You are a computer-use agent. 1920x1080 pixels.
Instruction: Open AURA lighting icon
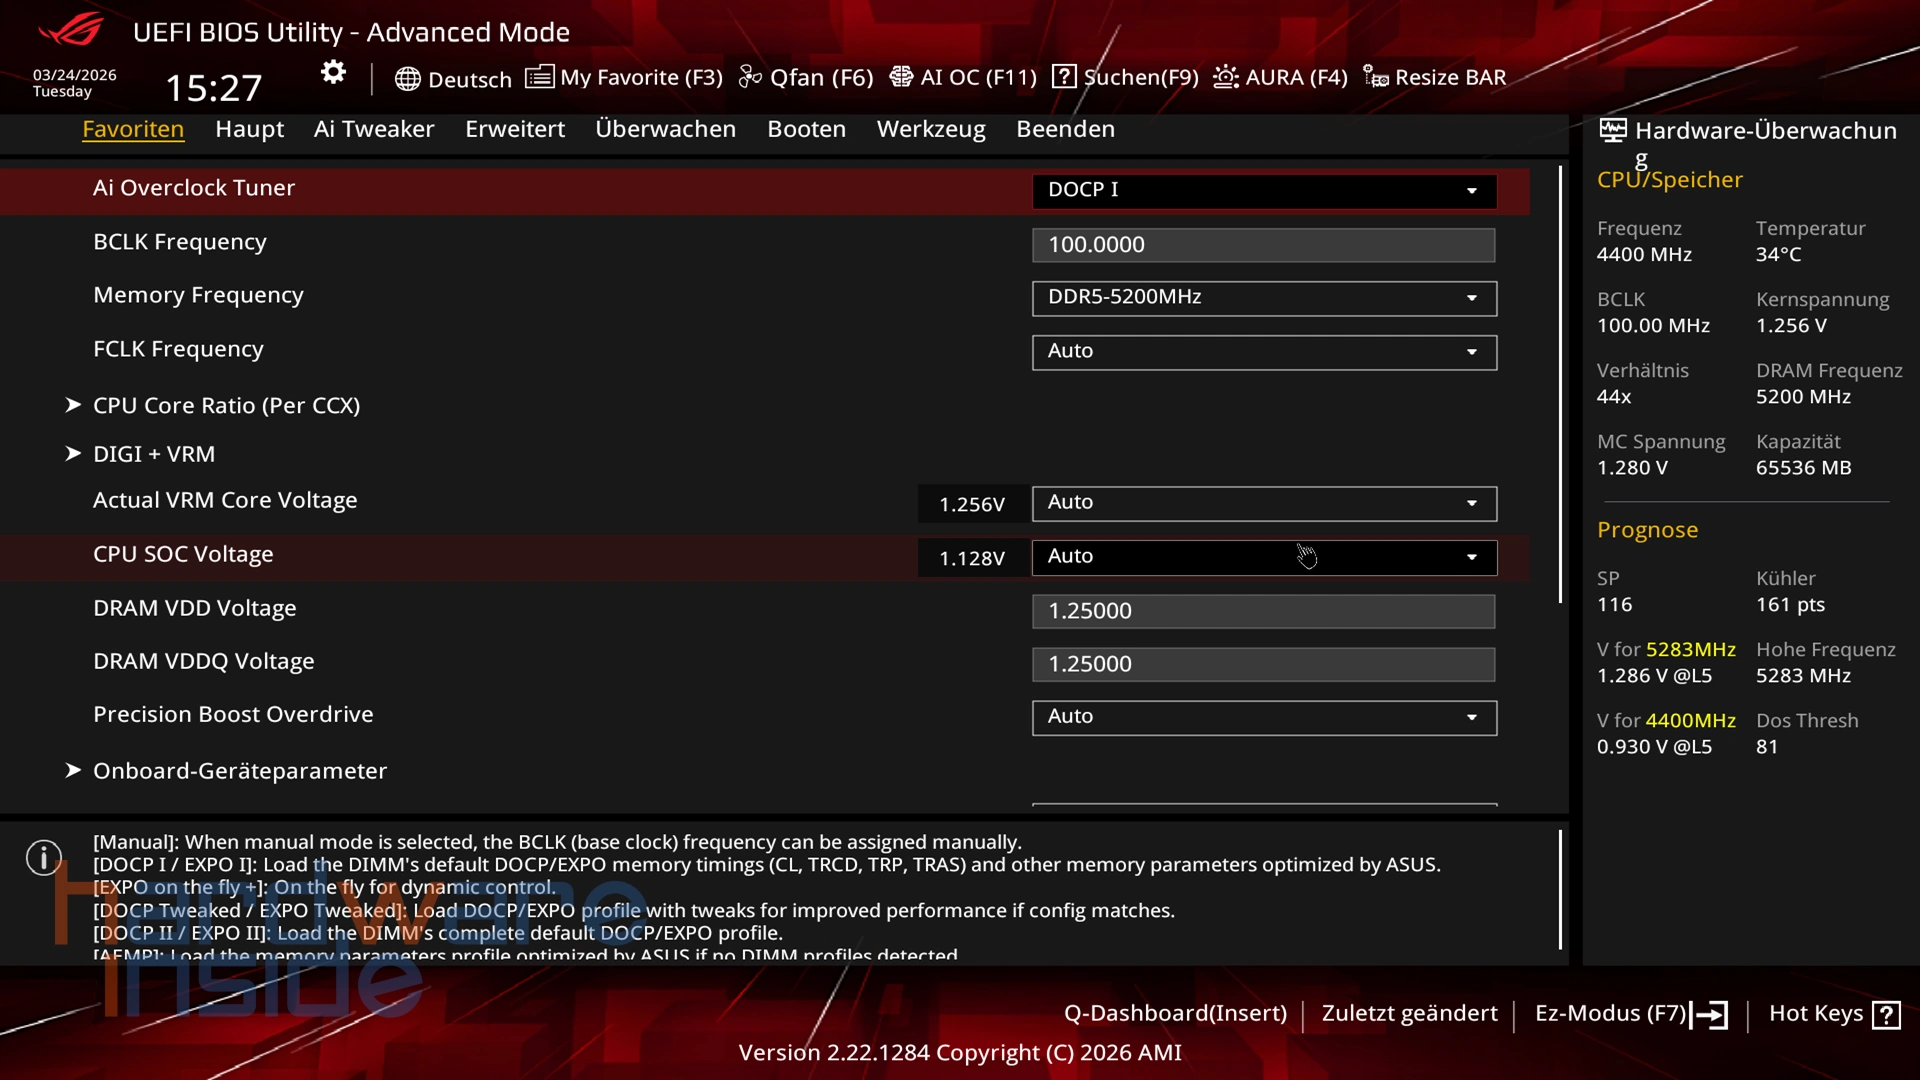[x=1226, y=77]
